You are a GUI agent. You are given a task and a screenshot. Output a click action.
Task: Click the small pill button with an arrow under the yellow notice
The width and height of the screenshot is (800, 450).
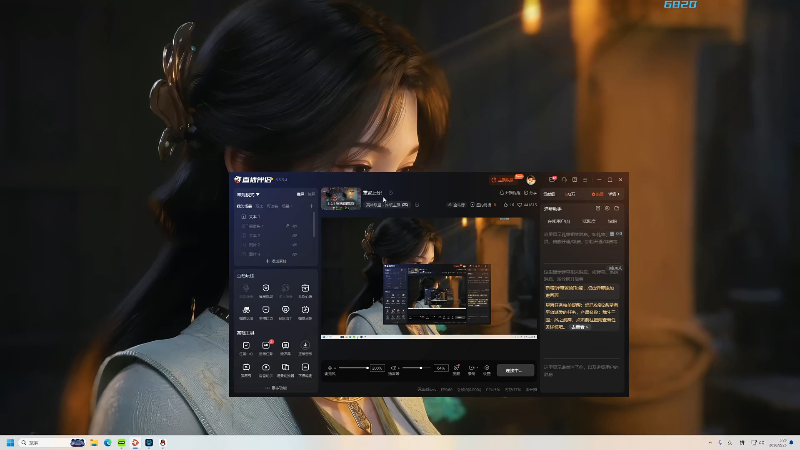coord(580,327)
